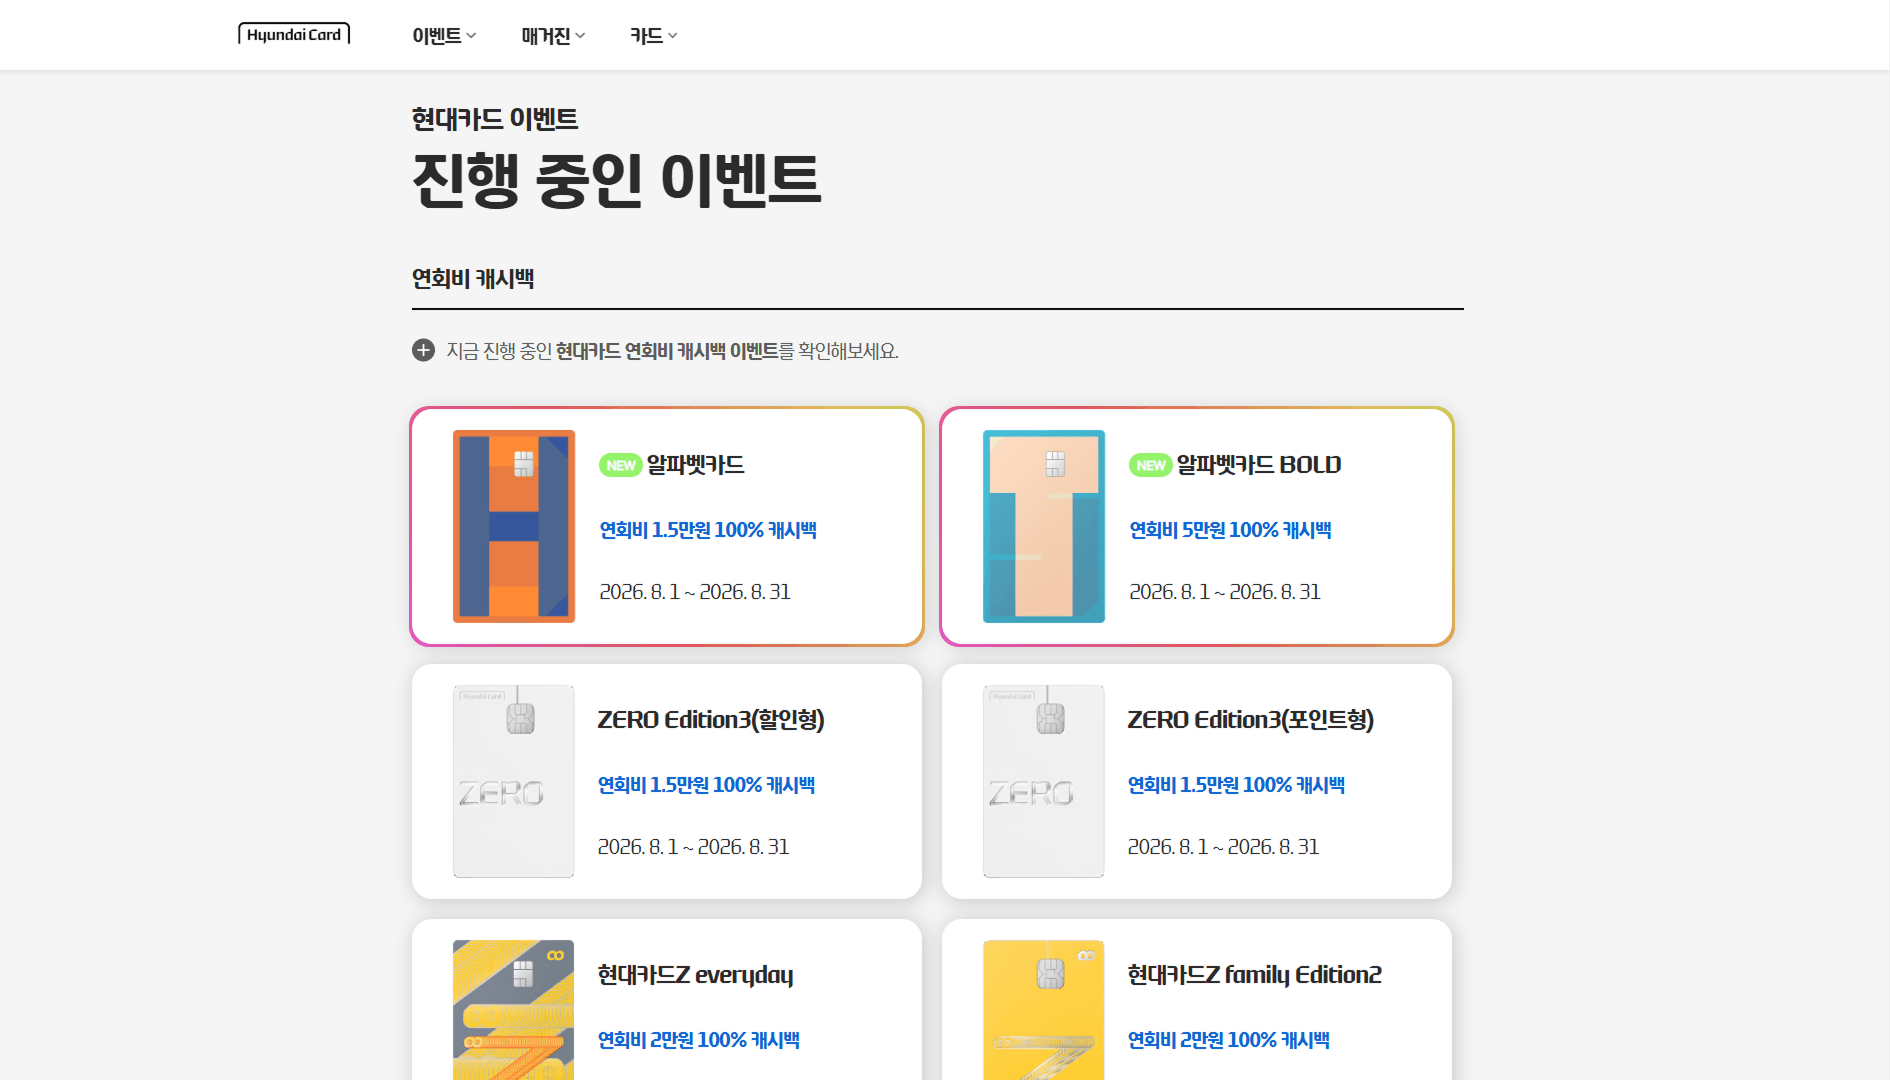
Task: Open the ZERO Edition3(포인트형) event title
Action: click(x=1251, y=720)
